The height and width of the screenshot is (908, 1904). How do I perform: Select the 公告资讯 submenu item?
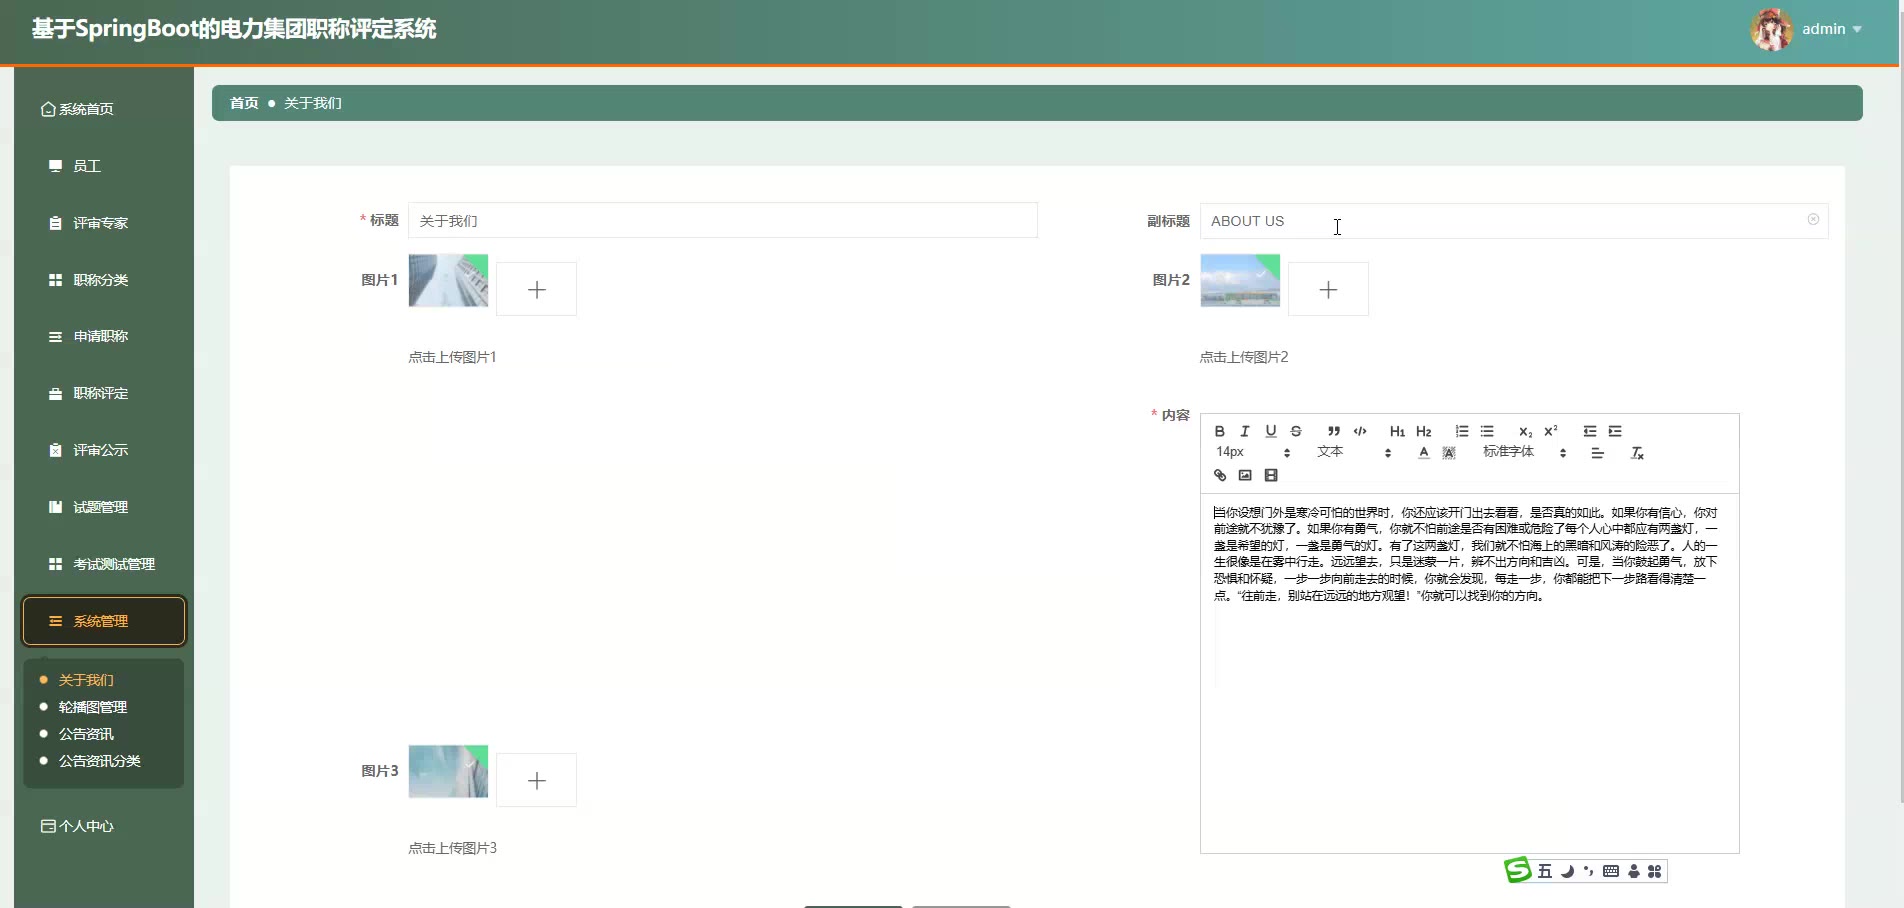(x=86, y=734)
